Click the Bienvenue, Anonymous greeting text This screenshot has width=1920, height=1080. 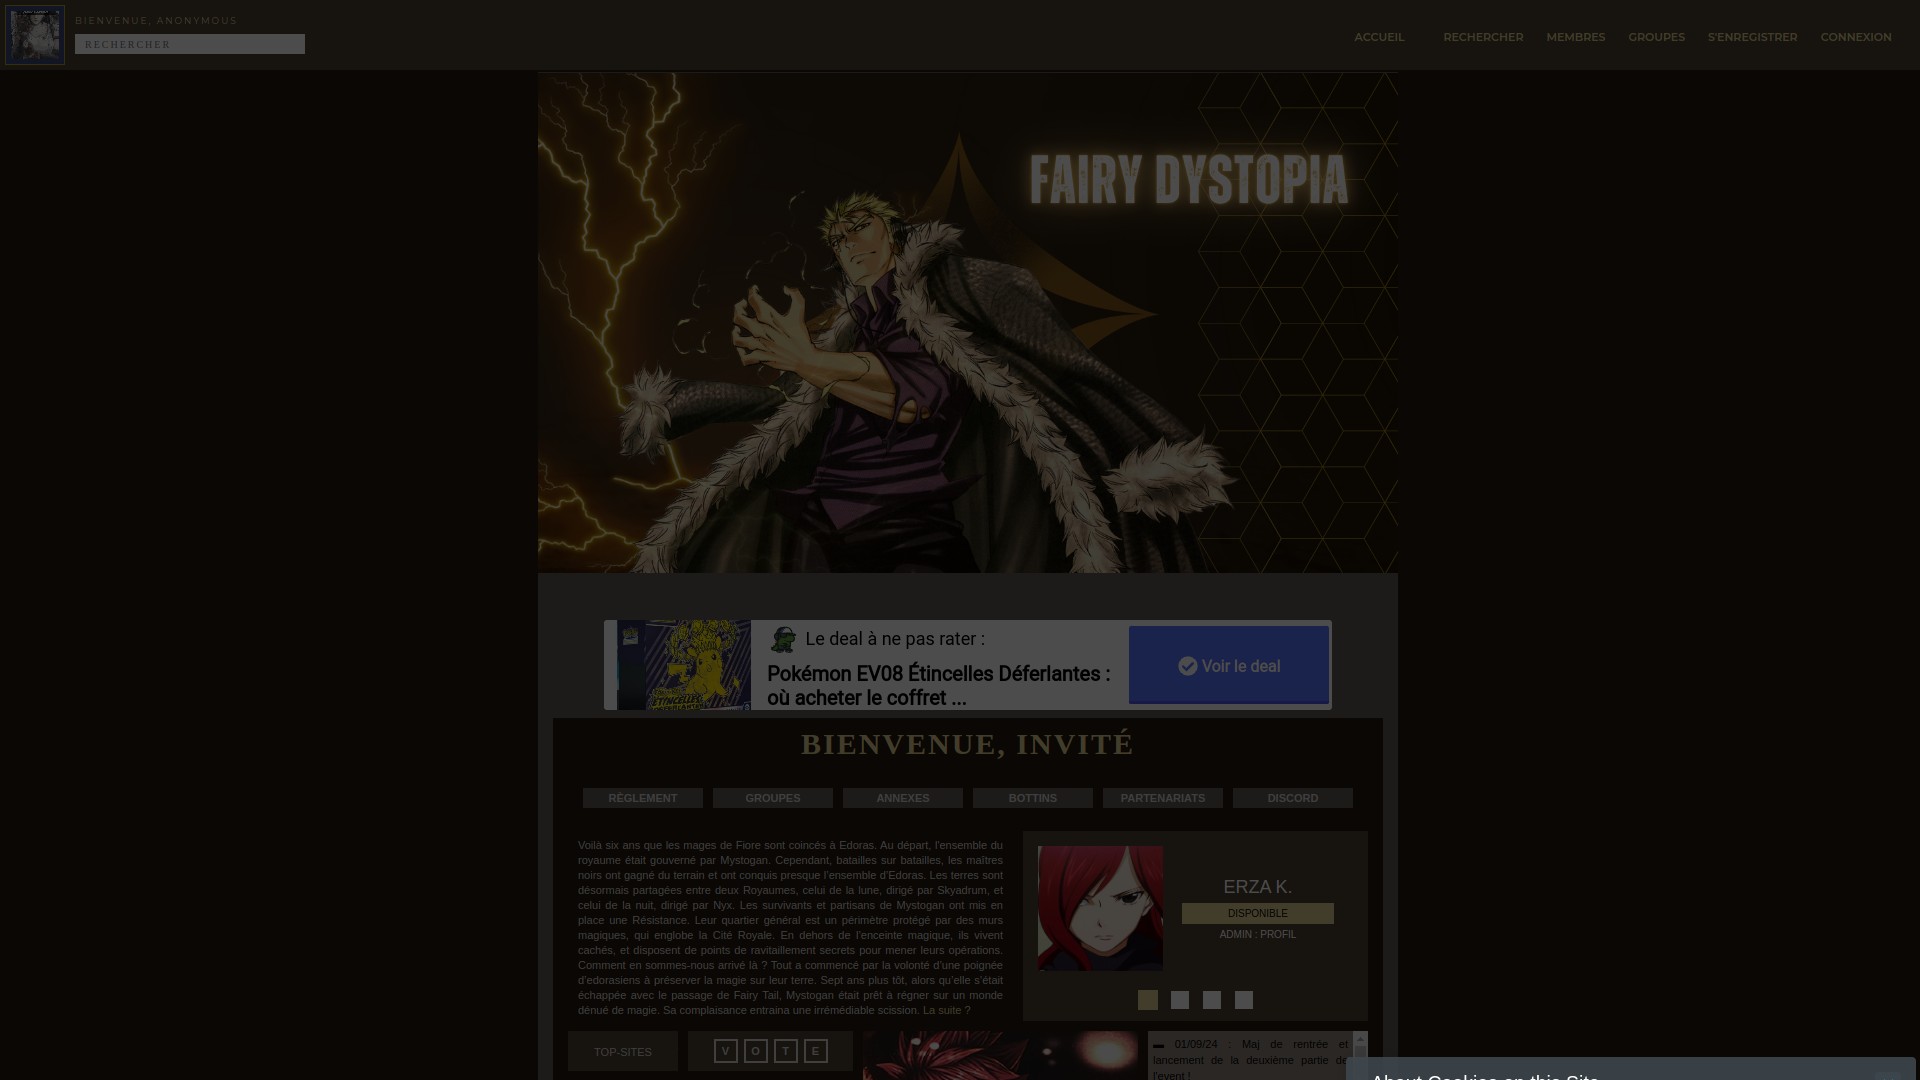156,20
